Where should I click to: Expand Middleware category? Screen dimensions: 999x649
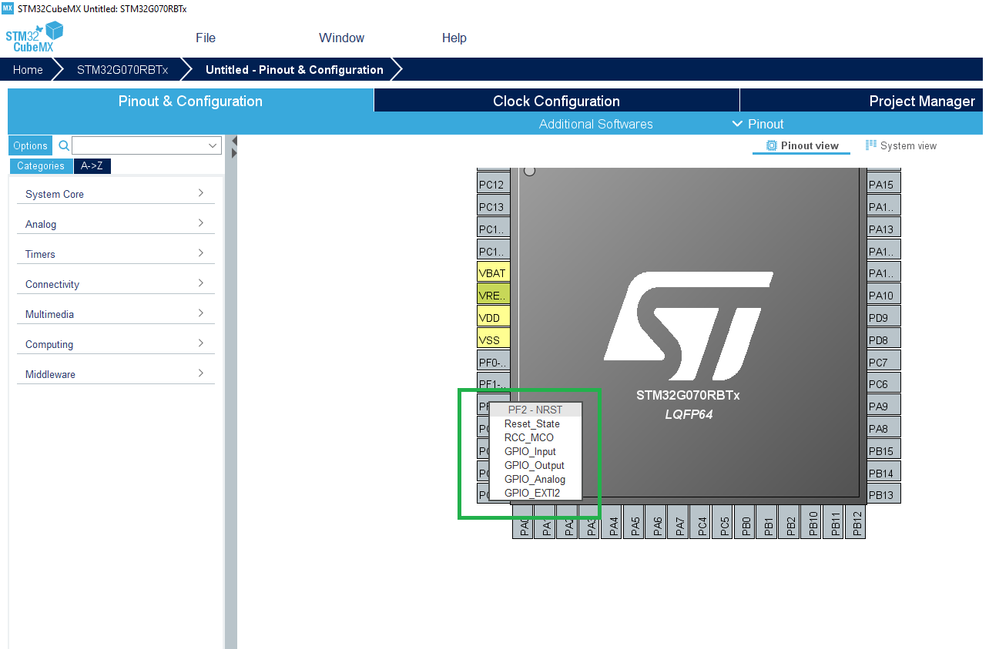[115, 373]
